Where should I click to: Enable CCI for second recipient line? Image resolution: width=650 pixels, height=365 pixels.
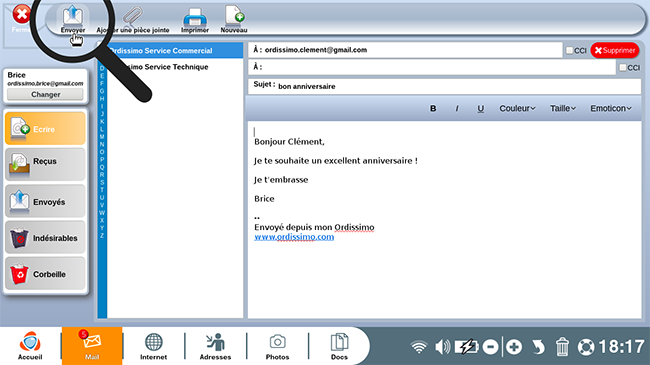pos(623,67)
